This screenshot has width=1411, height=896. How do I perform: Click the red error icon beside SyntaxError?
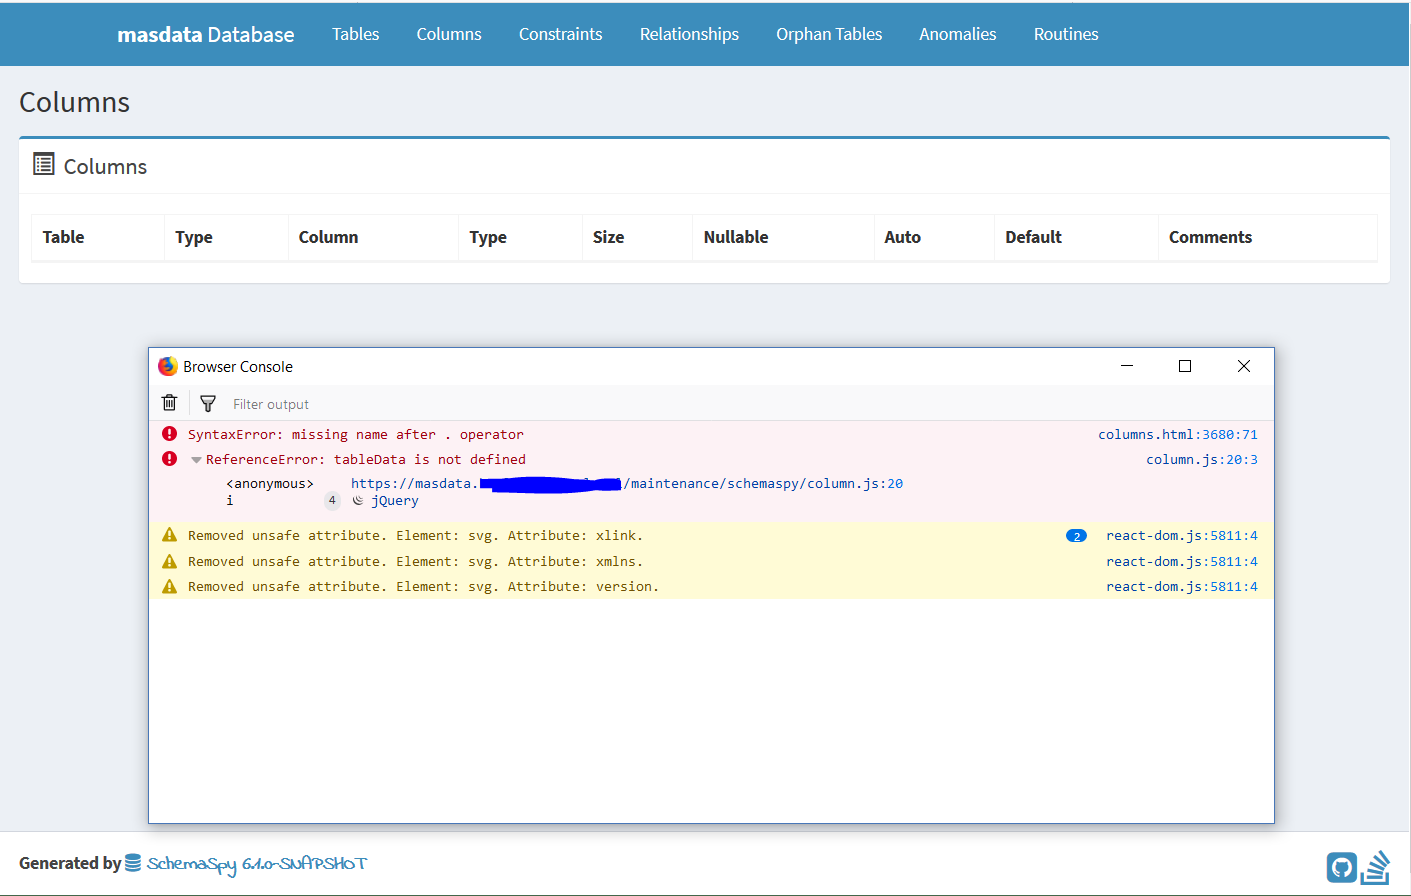(x=169, y=433)
